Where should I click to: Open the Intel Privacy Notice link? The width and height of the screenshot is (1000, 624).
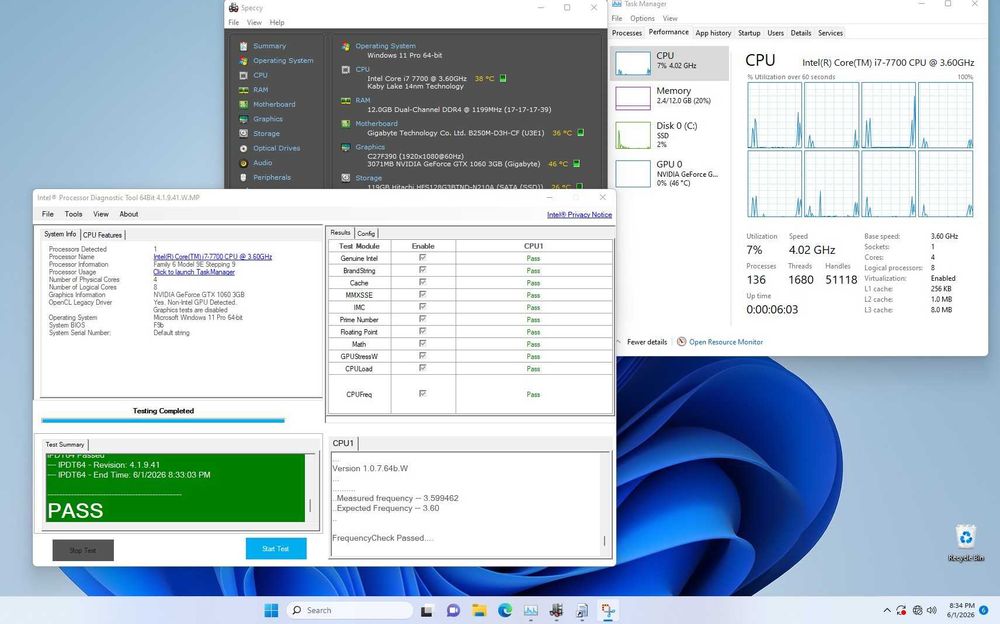click(x=579, y=215)
